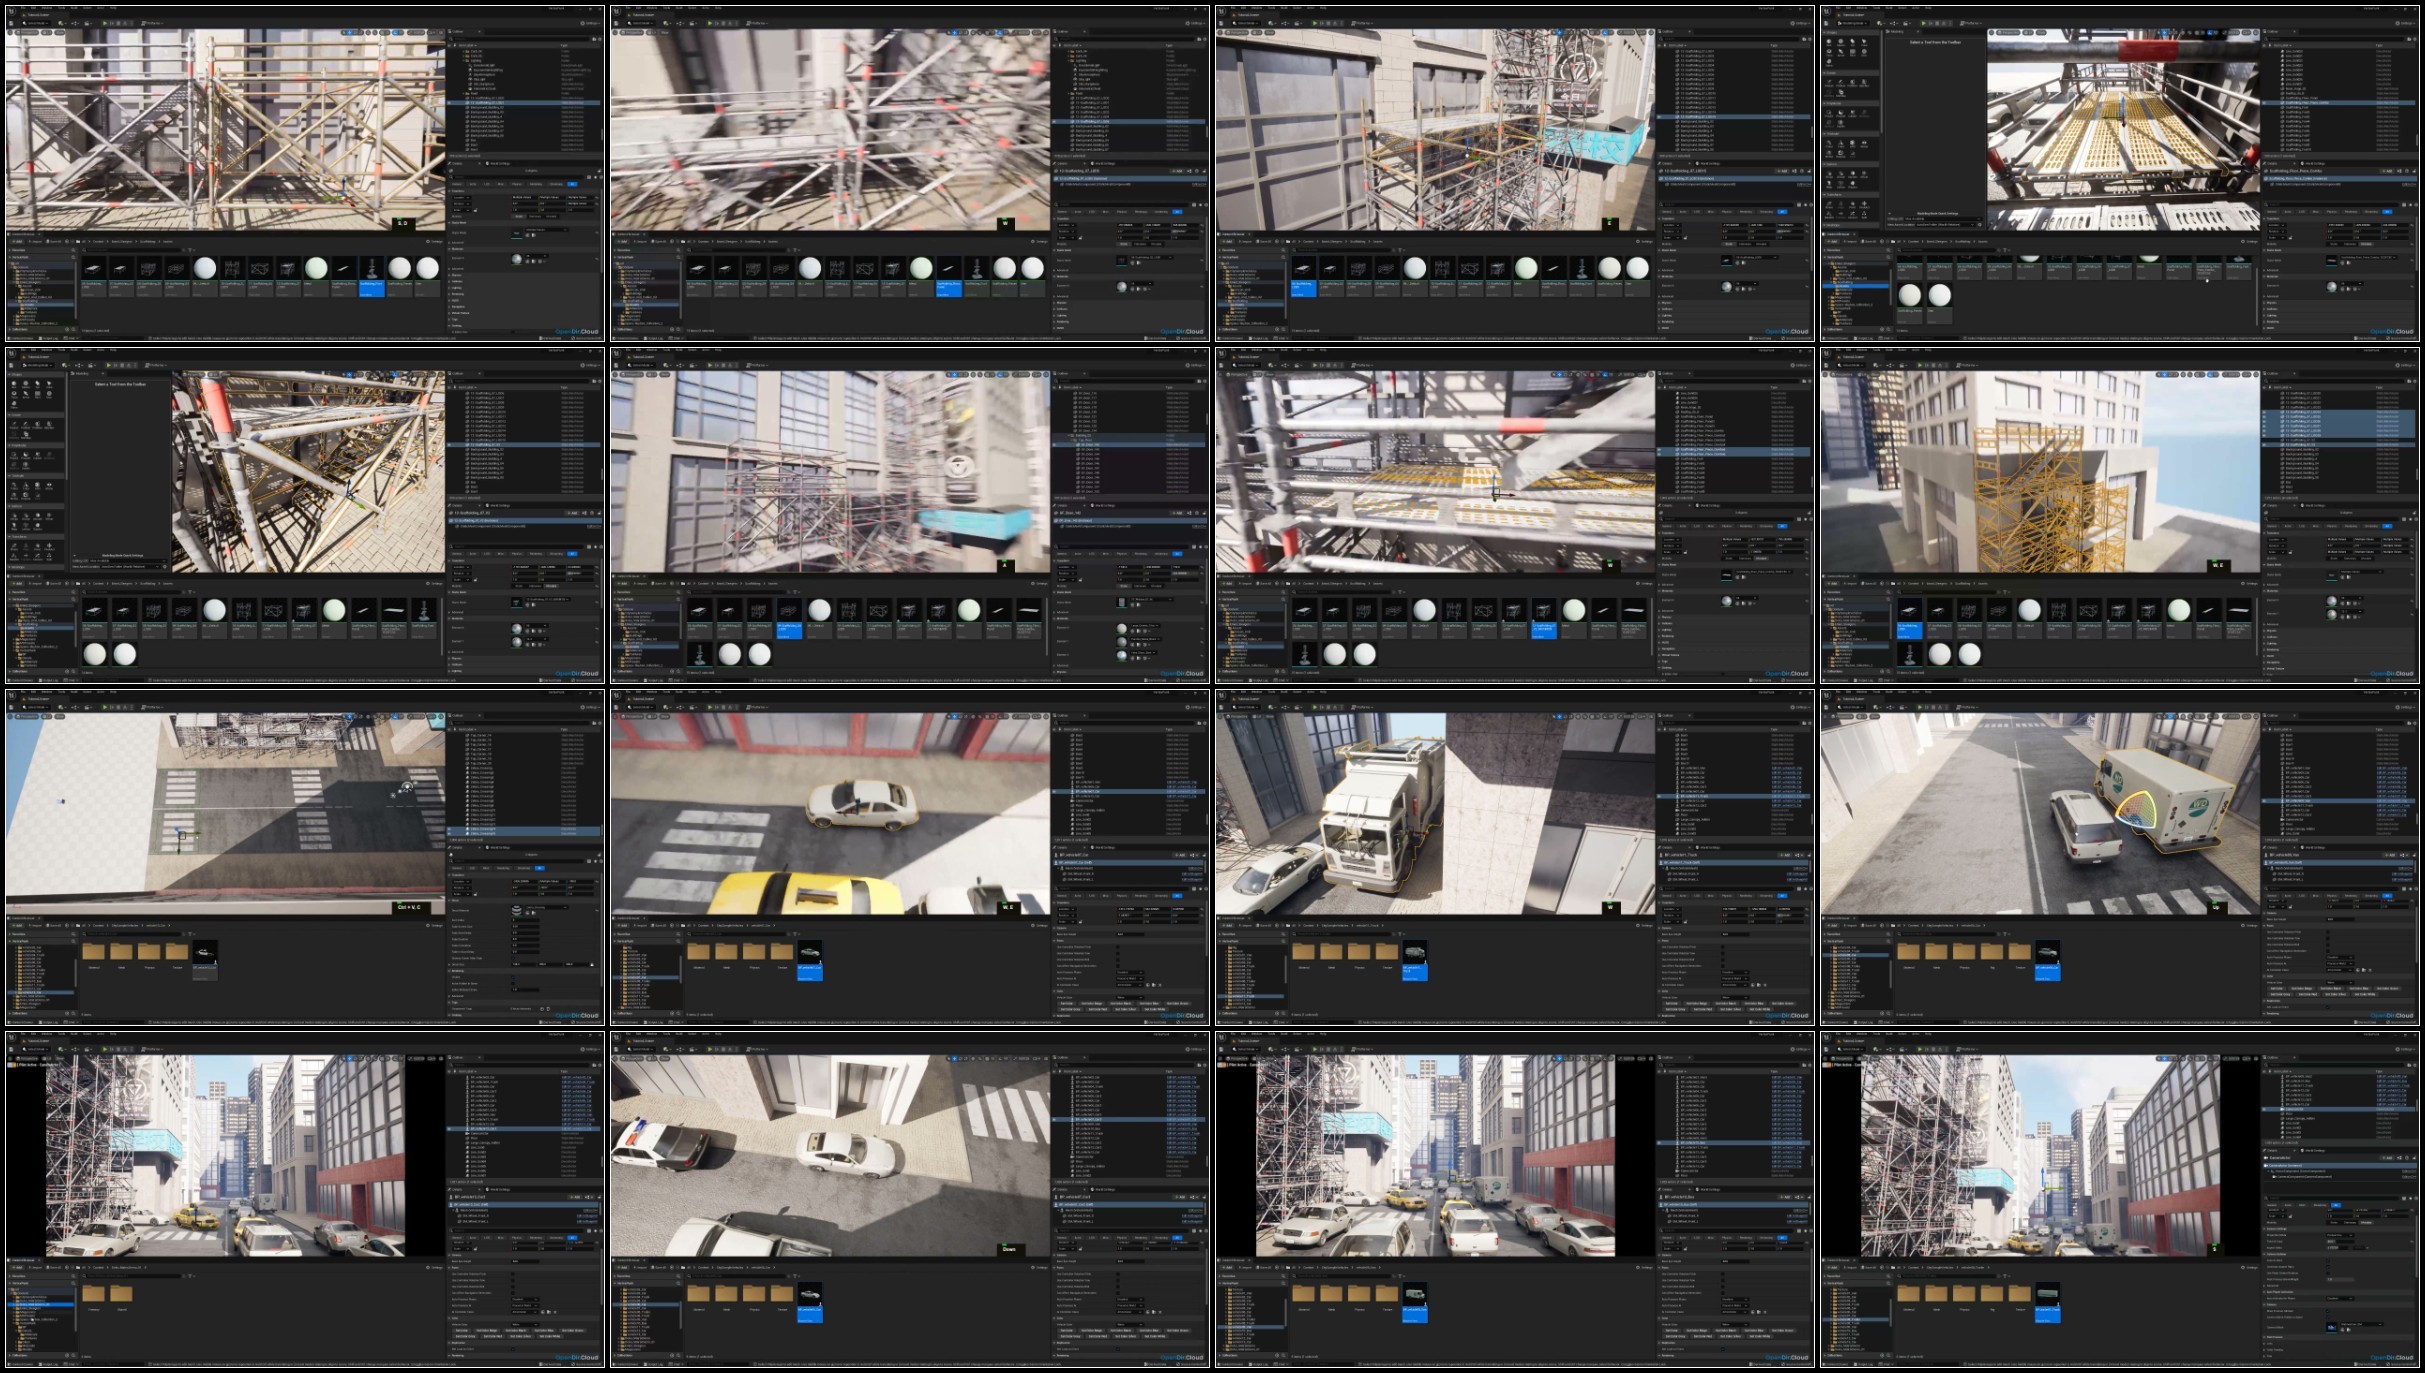Open Location dropdown in garbage truck Transform section

(1674, 907)
